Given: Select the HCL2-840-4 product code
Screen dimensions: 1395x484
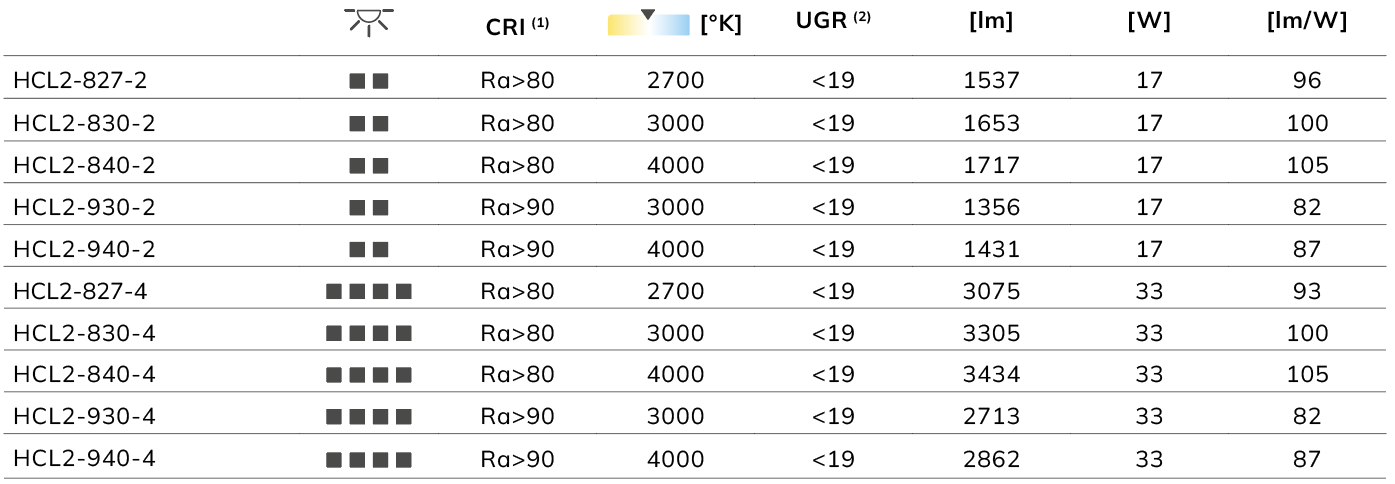Looking at the screenshot, I should pyautogui.click(x=85, y=375).
